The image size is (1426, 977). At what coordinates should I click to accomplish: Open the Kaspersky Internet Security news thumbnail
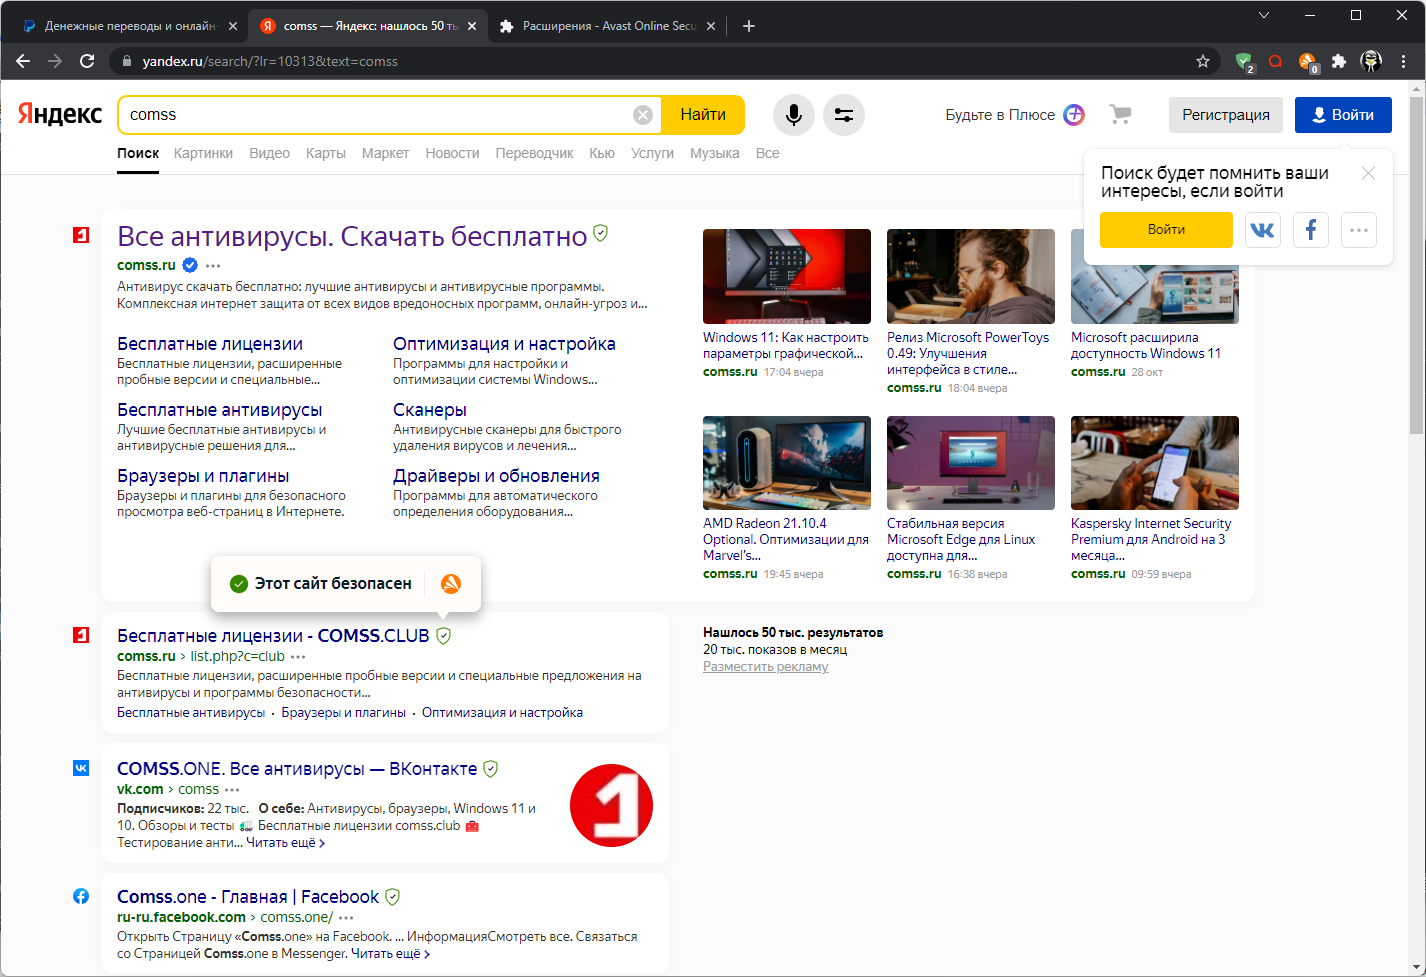(1155, 463)
